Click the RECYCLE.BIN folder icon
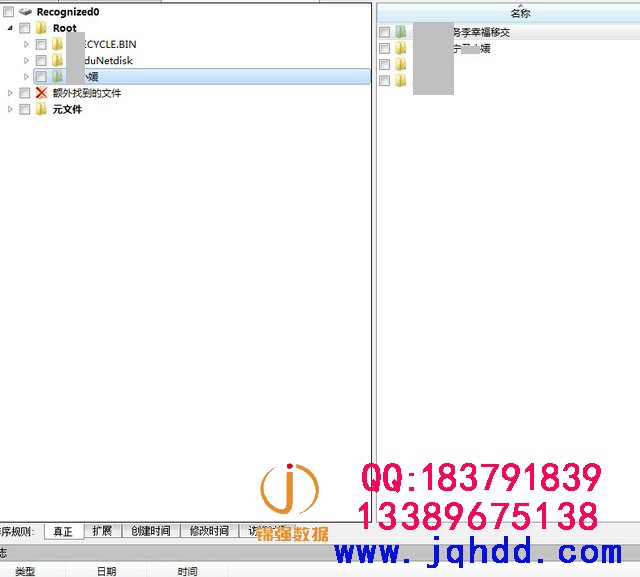 (57, 44)
